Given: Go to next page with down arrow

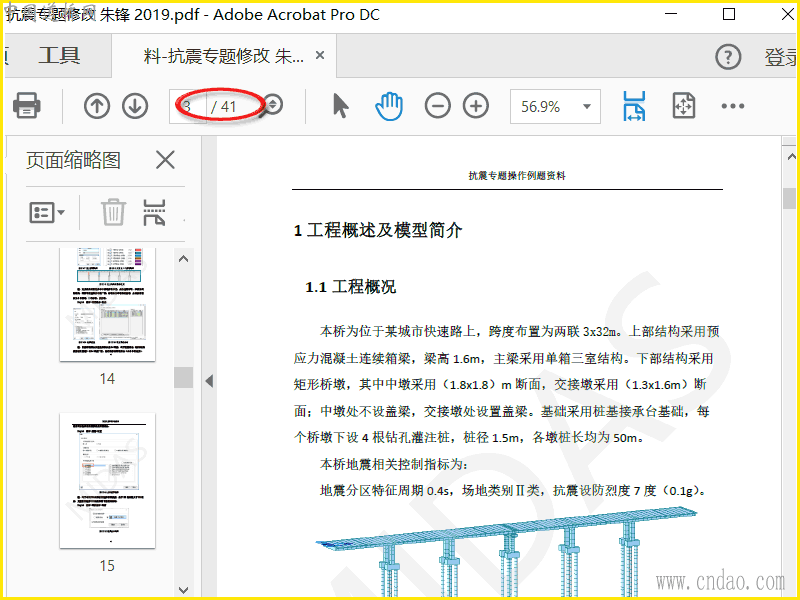Looking at the screenshot, I should tap(135, 106).
